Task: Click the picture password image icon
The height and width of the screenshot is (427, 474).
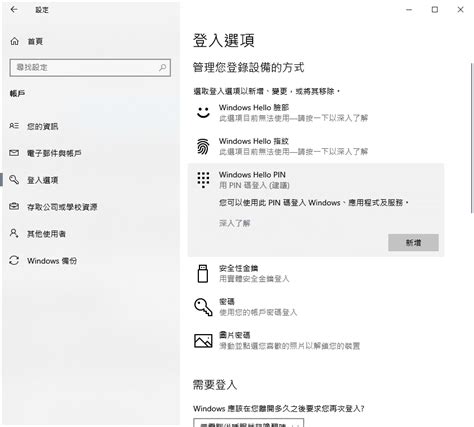Action: [203, 341]
